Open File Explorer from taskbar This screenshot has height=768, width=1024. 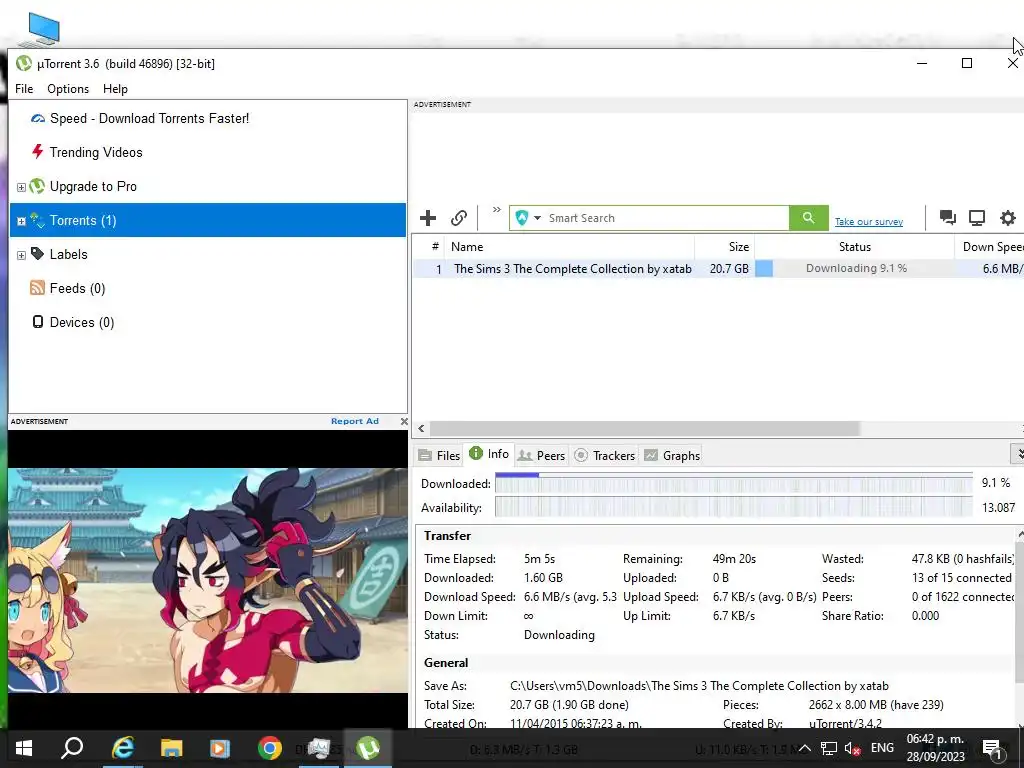(171, 748)
